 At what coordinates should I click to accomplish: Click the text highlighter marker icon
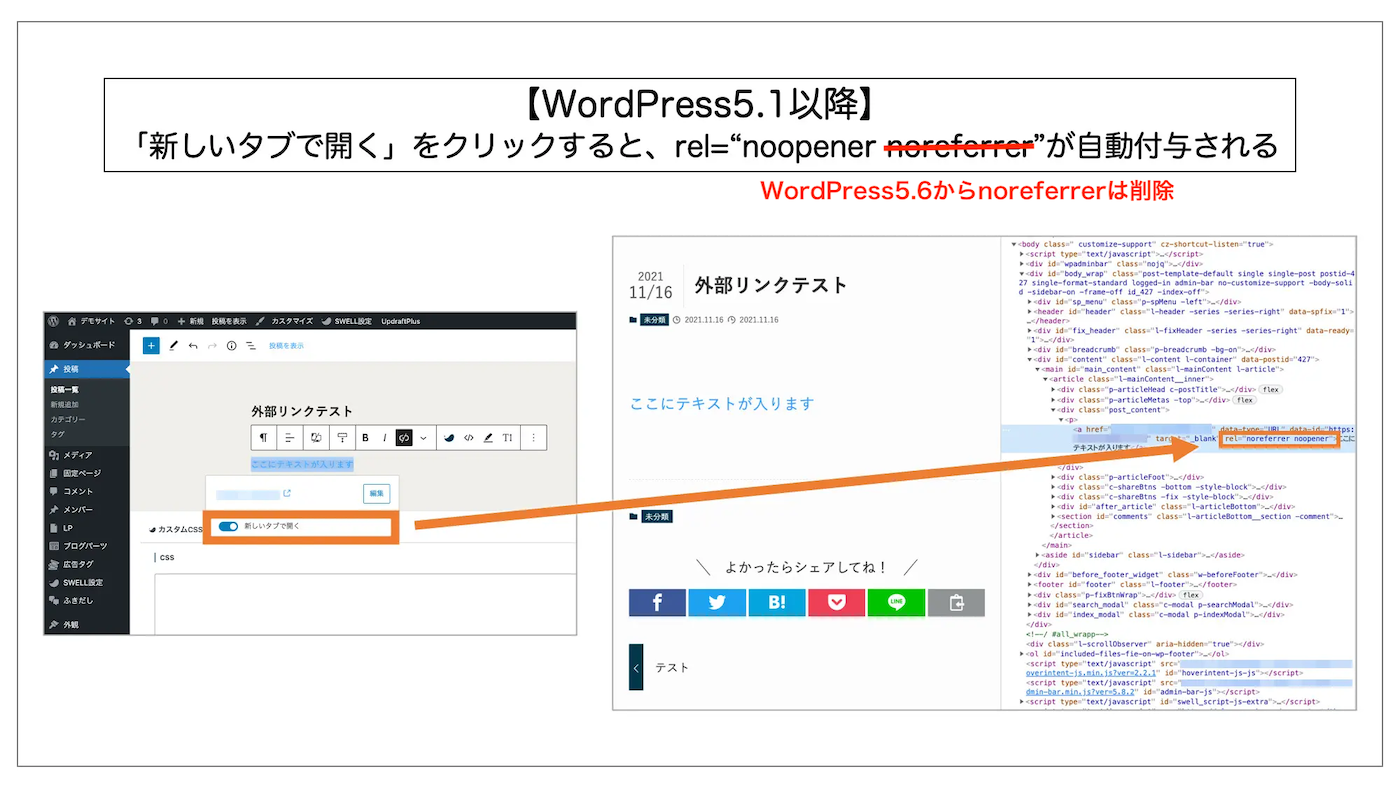point(488,437)
